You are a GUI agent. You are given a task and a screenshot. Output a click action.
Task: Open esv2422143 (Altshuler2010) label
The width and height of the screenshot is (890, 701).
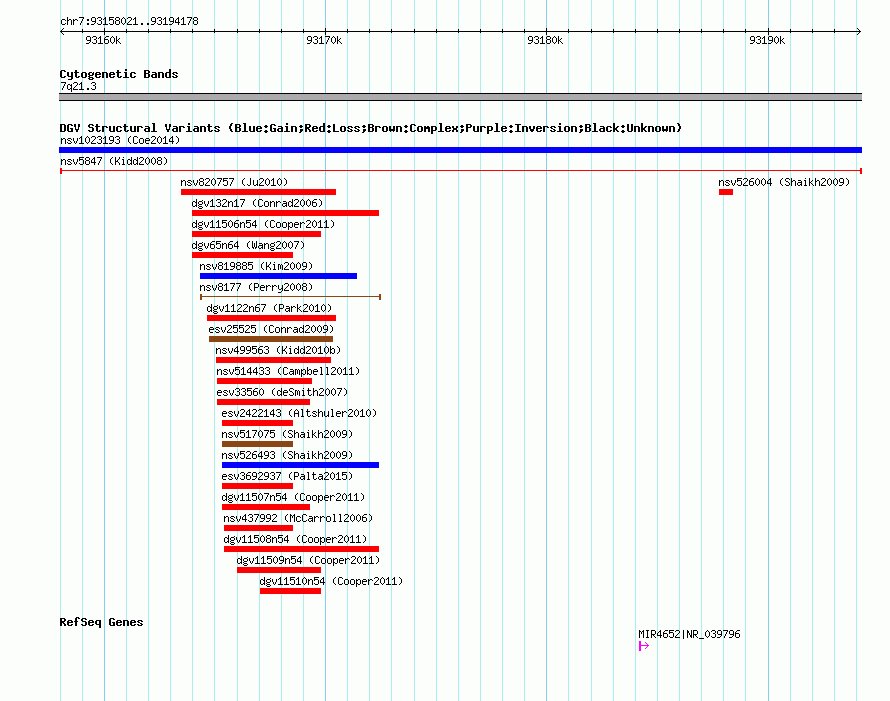(x=299, y=413)
